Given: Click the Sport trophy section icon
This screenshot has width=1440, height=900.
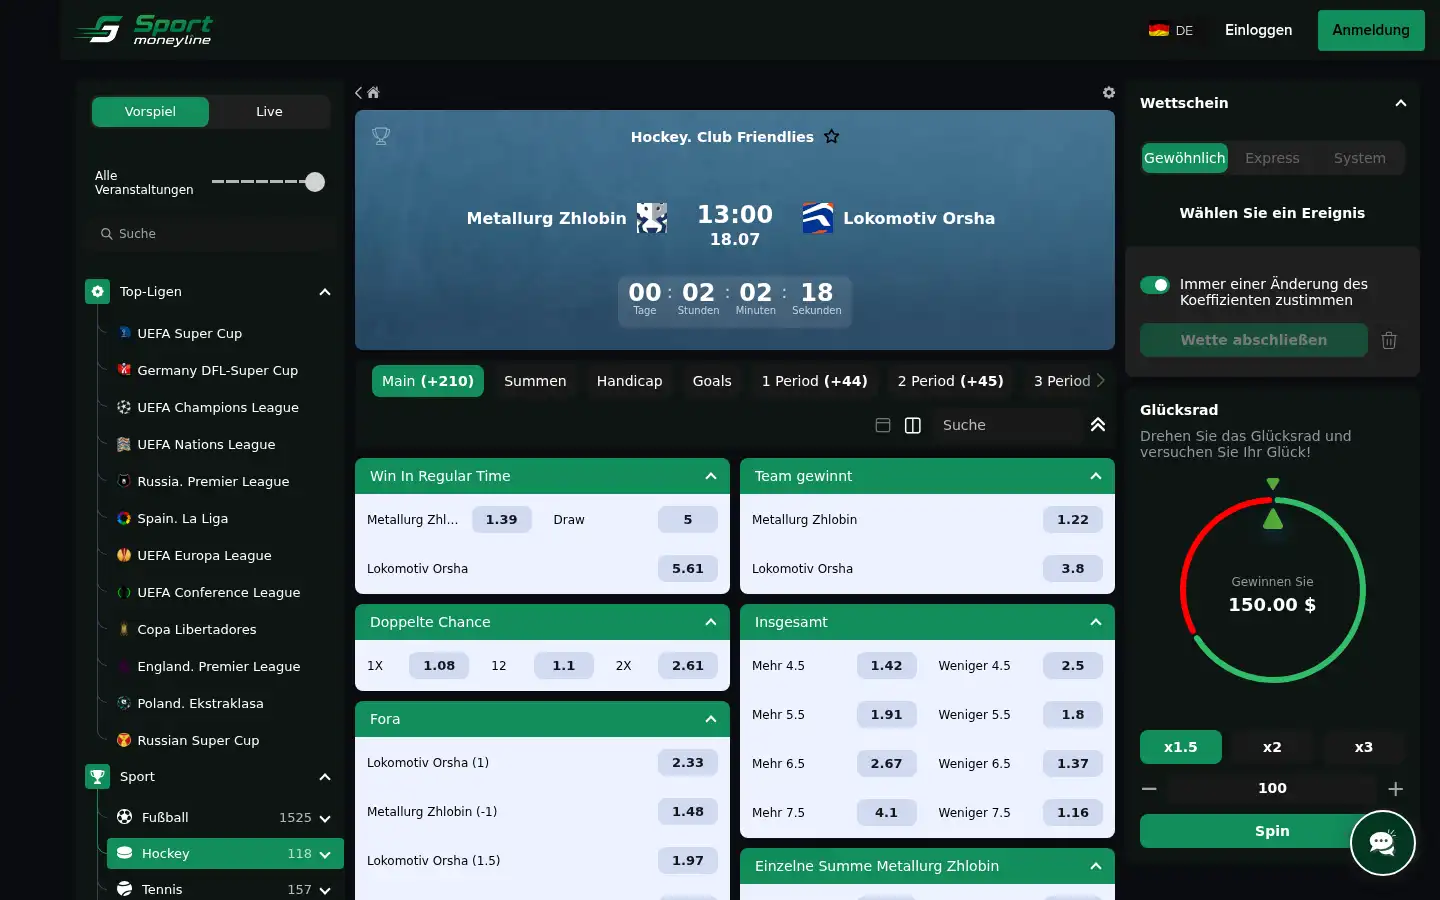Looking at the screenshot, I should click(x=97, y=776).
